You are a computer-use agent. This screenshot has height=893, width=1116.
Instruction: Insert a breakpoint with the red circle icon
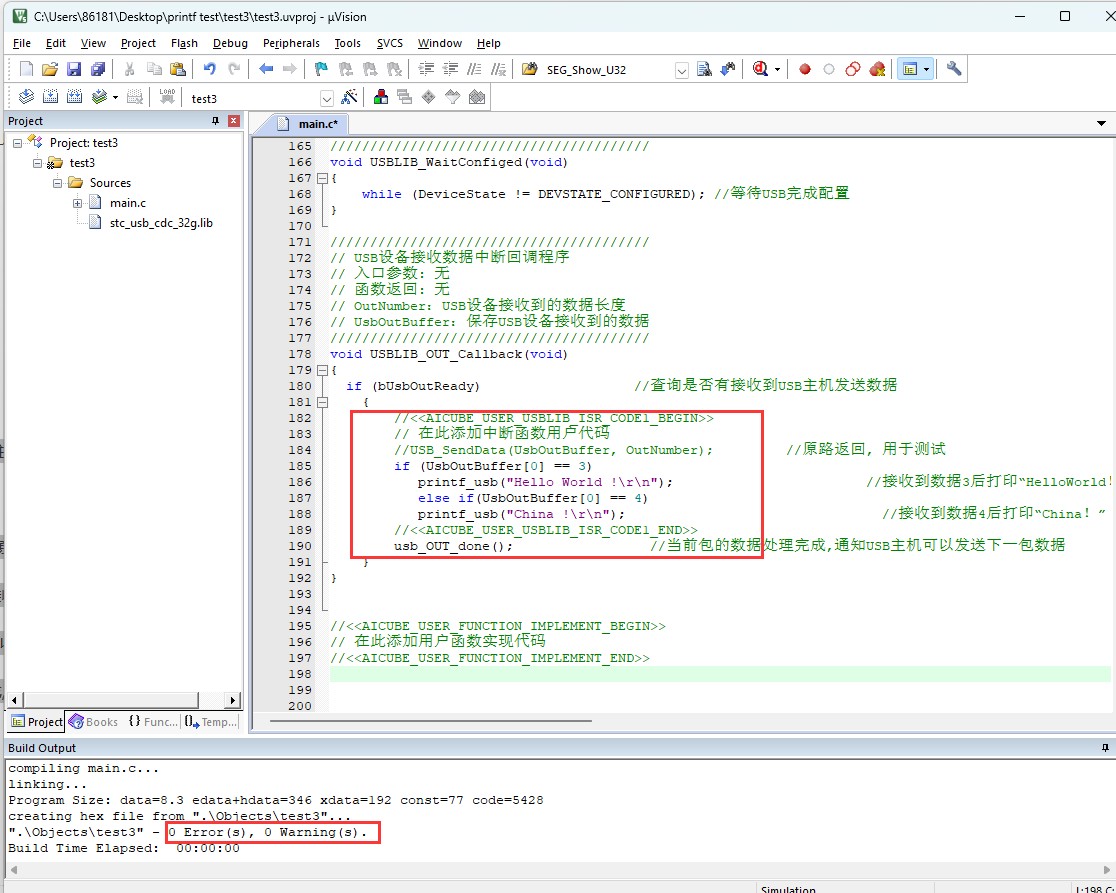click(x=804, y=69)
